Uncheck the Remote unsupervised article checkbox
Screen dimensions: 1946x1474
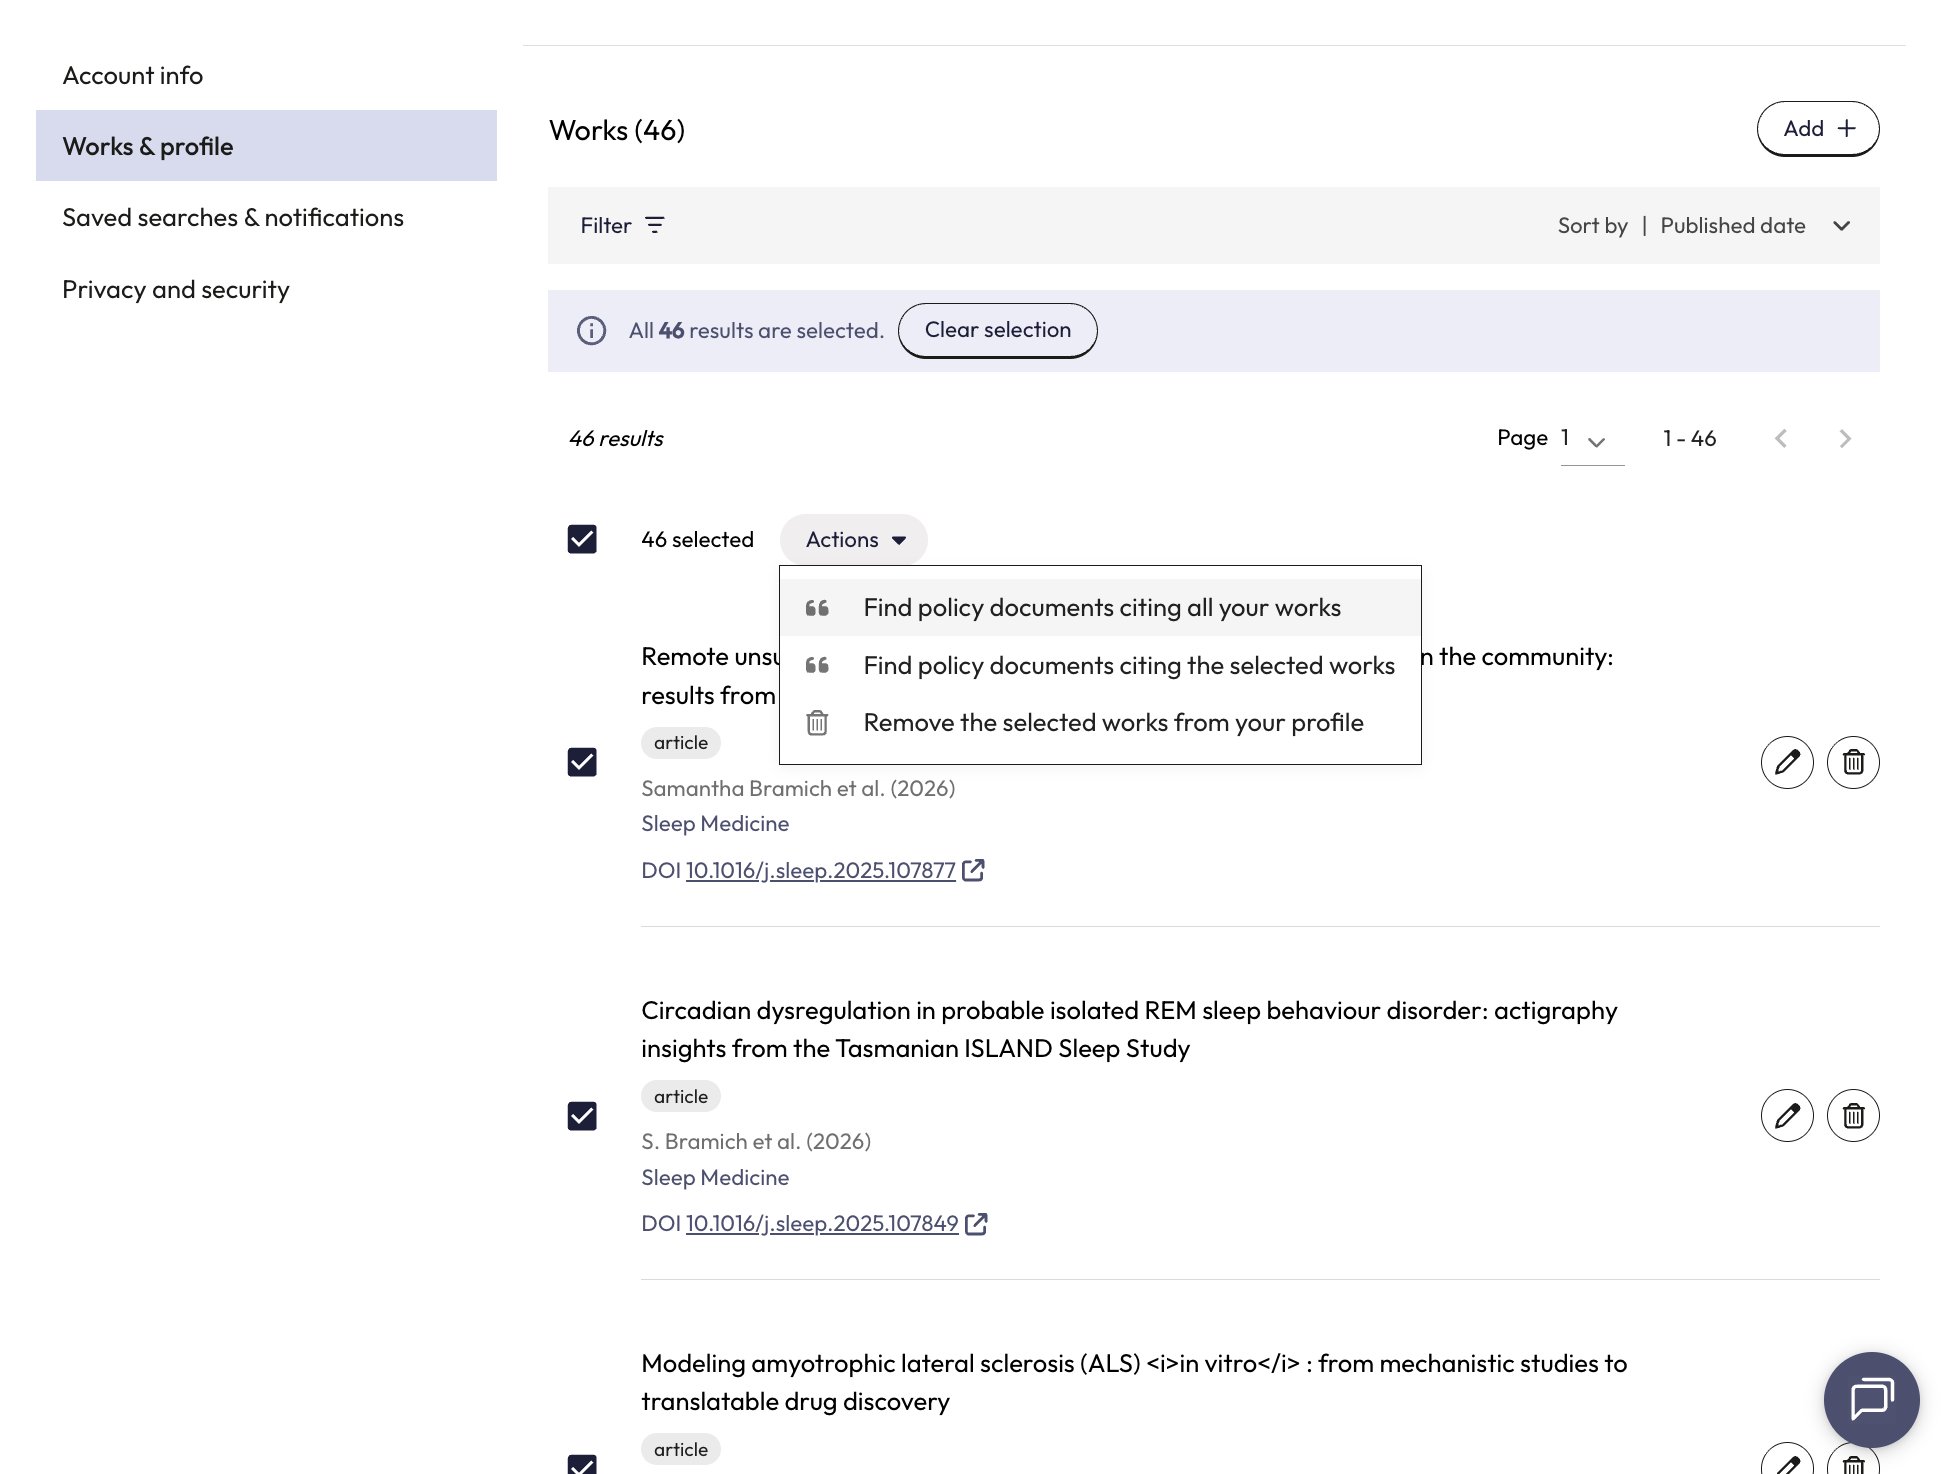pos(582,763)
